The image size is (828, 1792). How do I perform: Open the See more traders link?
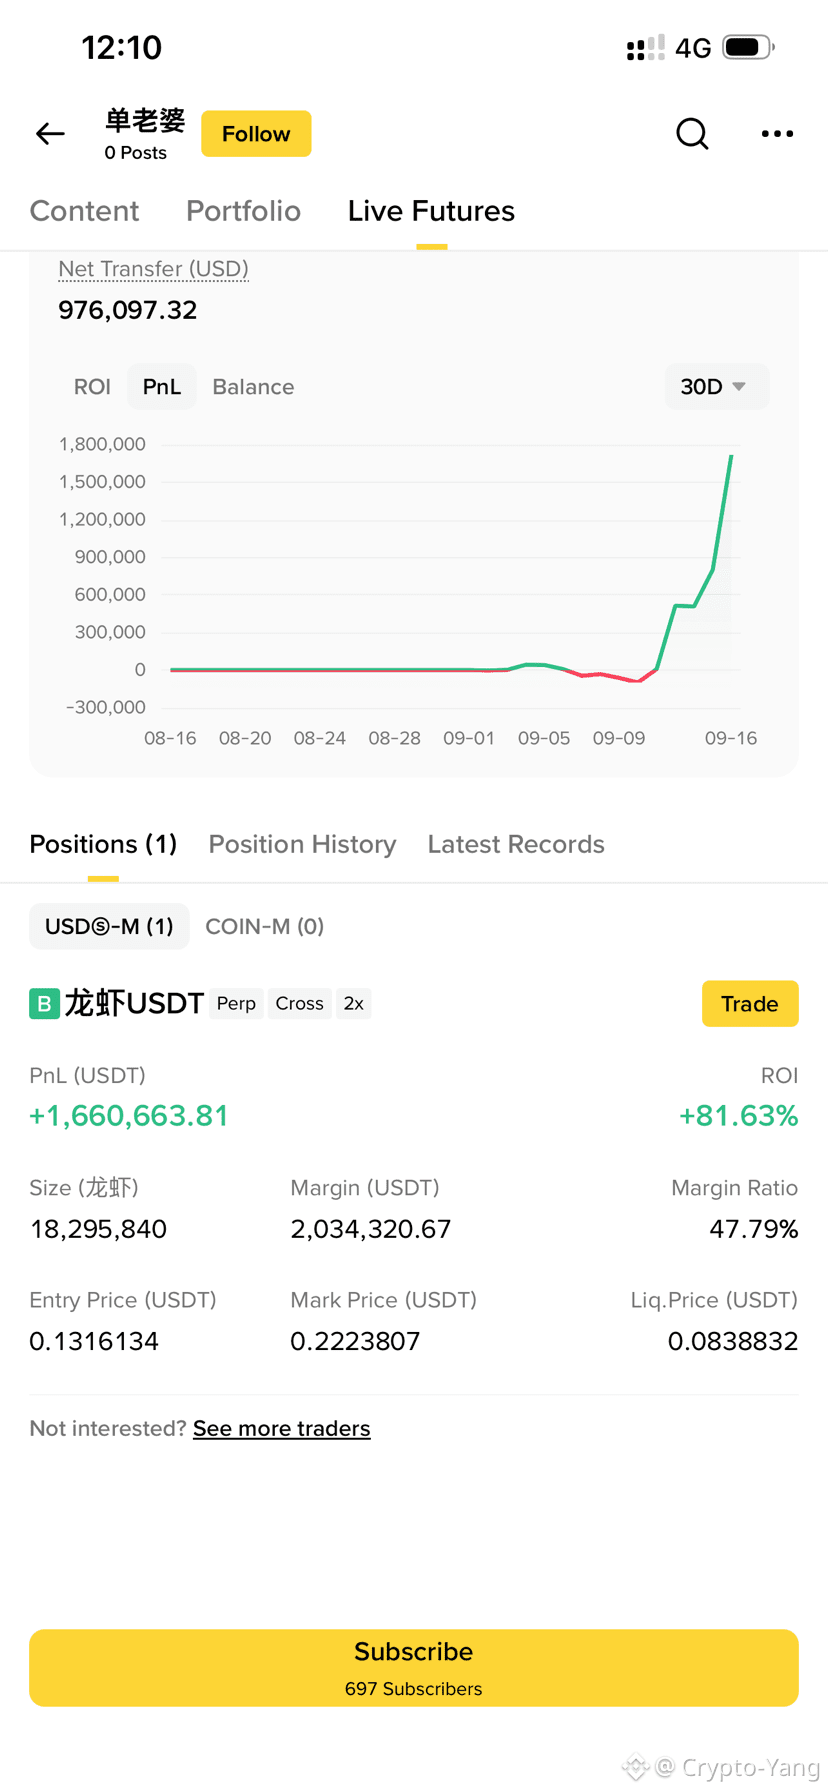281,1428
